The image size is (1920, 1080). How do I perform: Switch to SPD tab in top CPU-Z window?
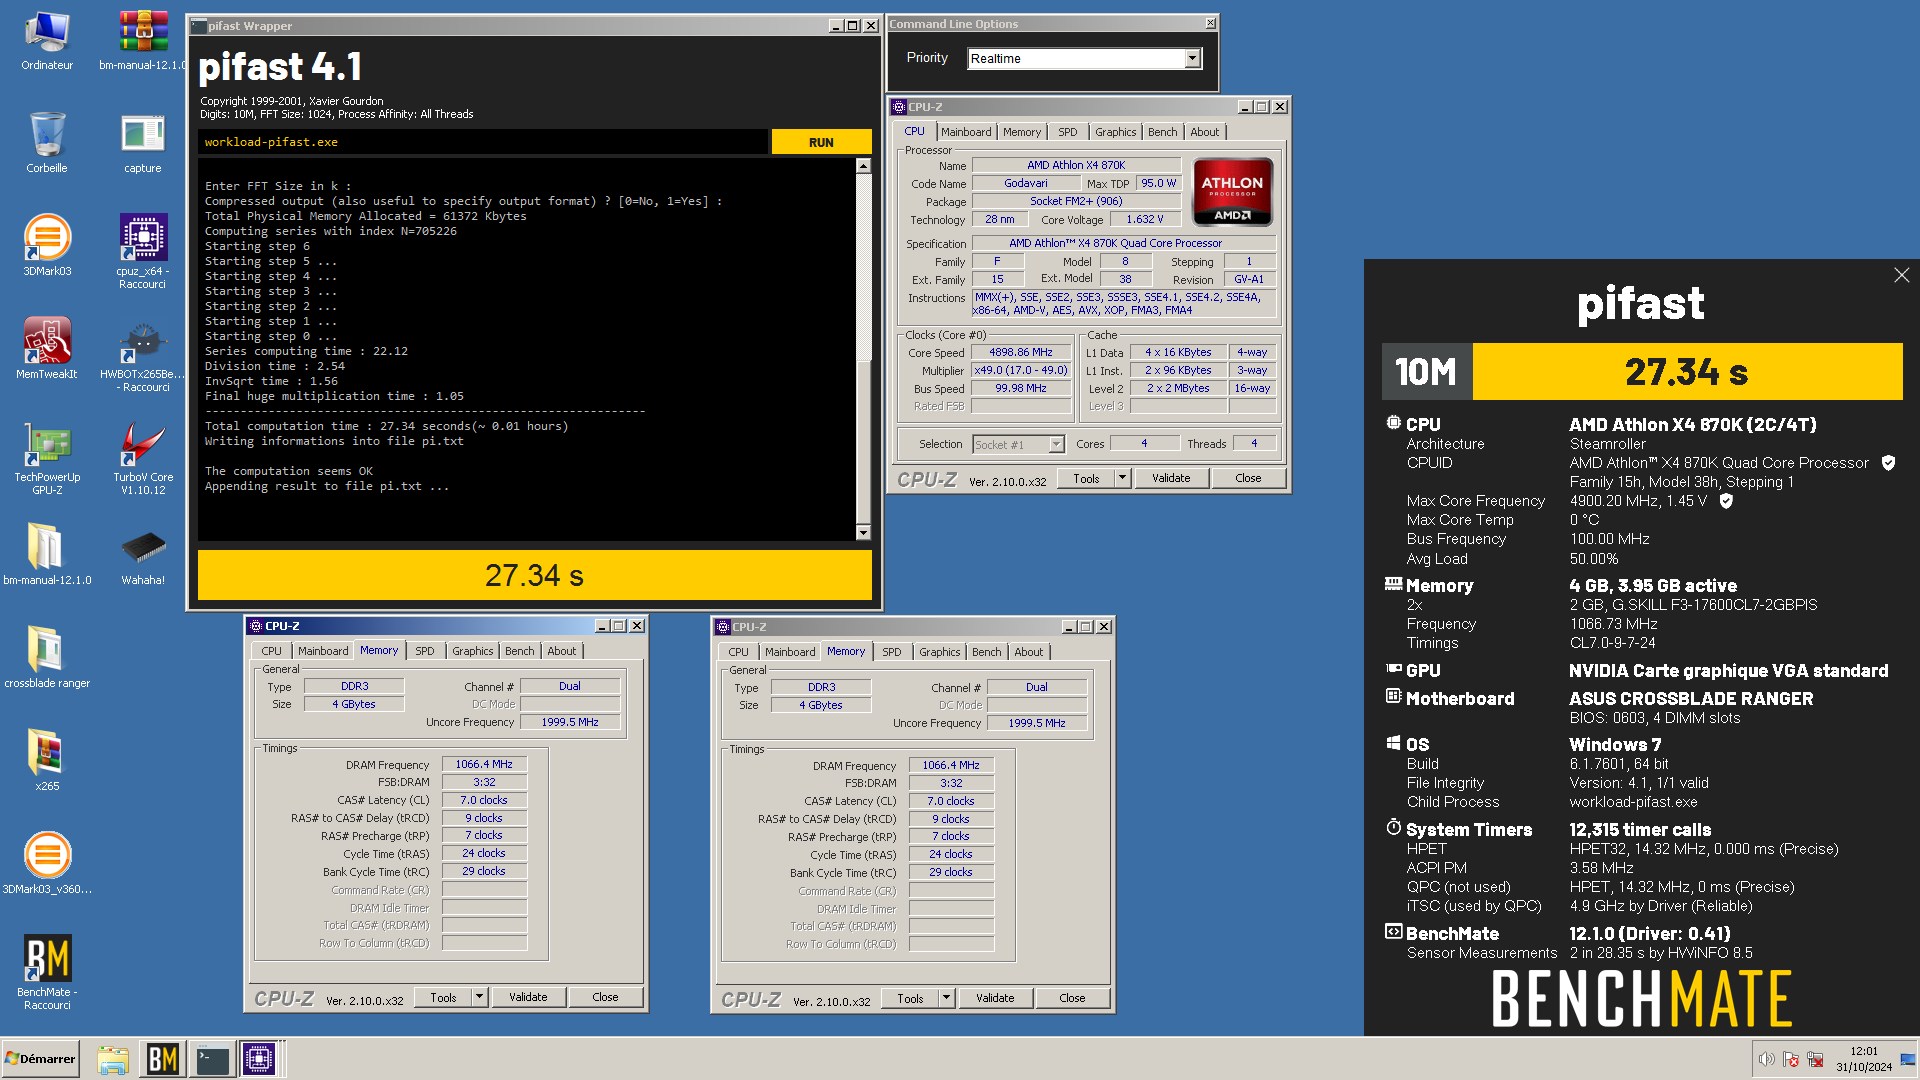coord(1068,132)
